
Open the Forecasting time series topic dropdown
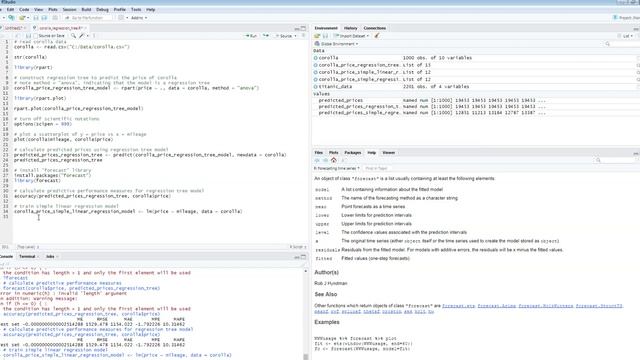(337, 168)
